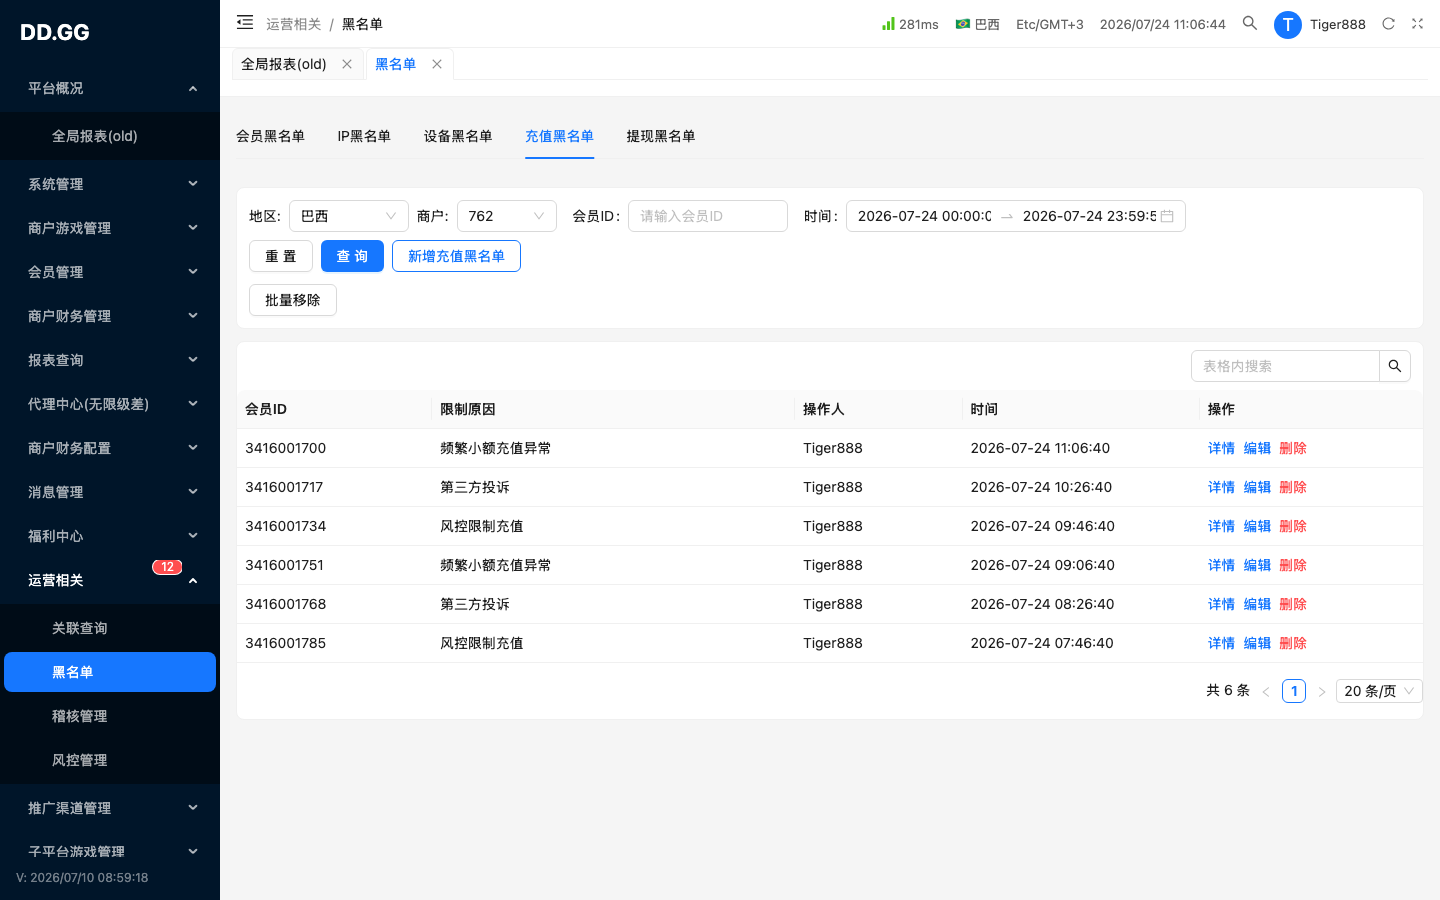Image resolution: width=1440 pixels, height=900 pixels.
Task: Click the 12 notification badge
Action: click(167, 567)
